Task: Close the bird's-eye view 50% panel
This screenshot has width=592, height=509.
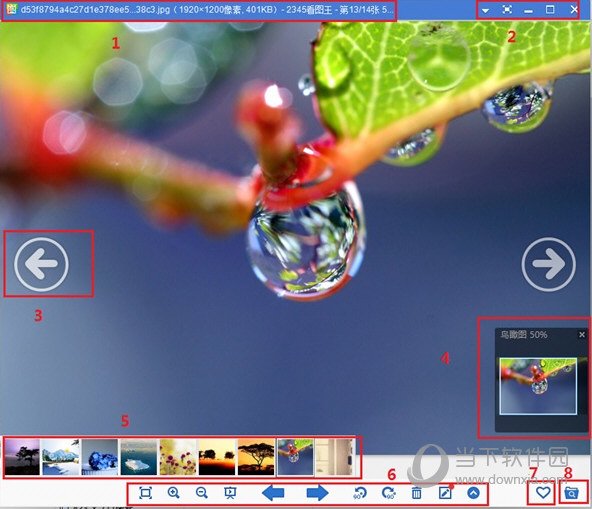Action: 582,335
